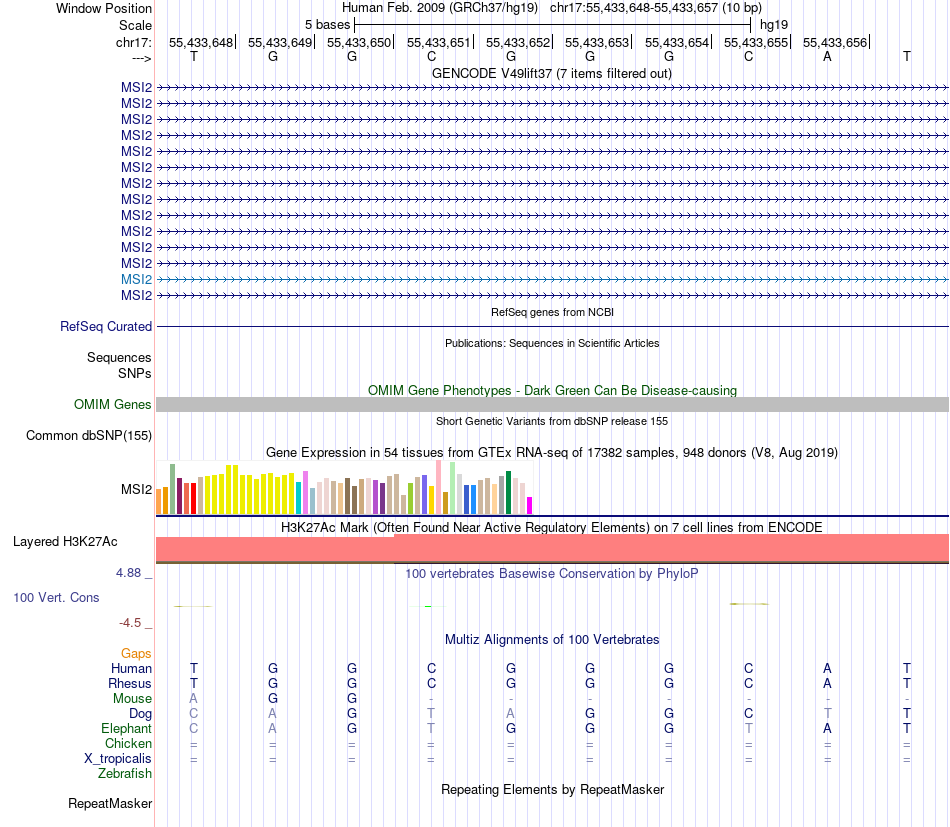Screen dimensions: 950x827
Task: Click the Sequences track label
Action: pos(119,357)
